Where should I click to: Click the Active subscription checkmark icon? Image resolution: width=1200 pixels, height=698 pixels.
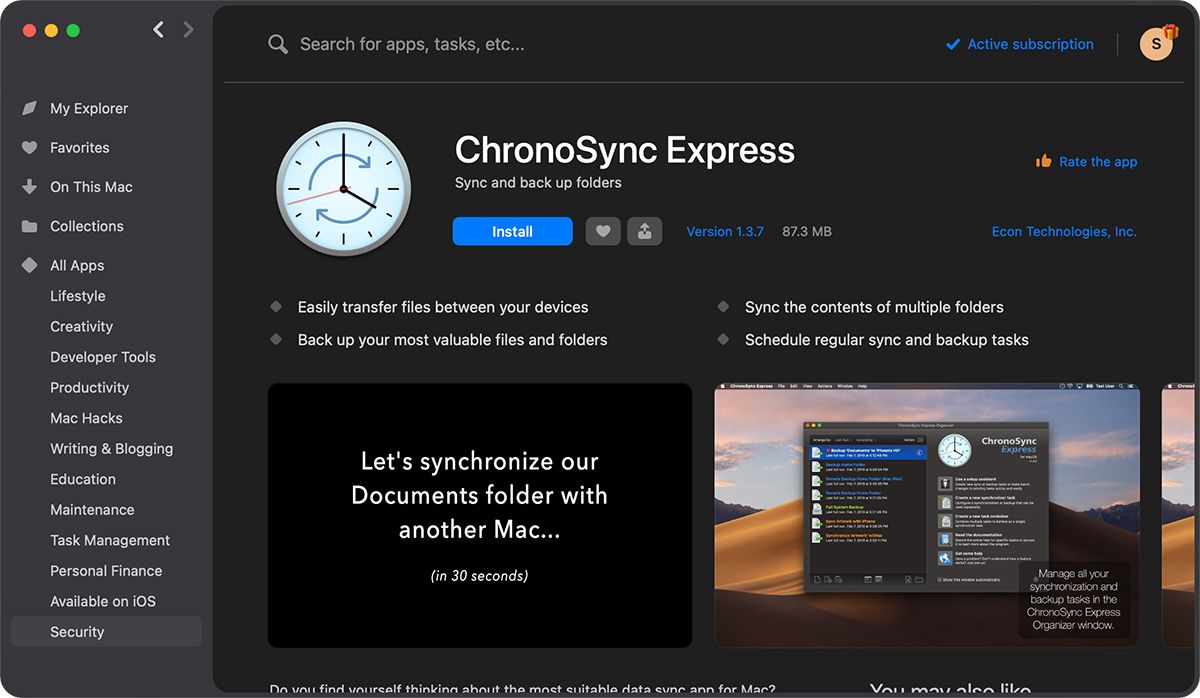(953, 44)
